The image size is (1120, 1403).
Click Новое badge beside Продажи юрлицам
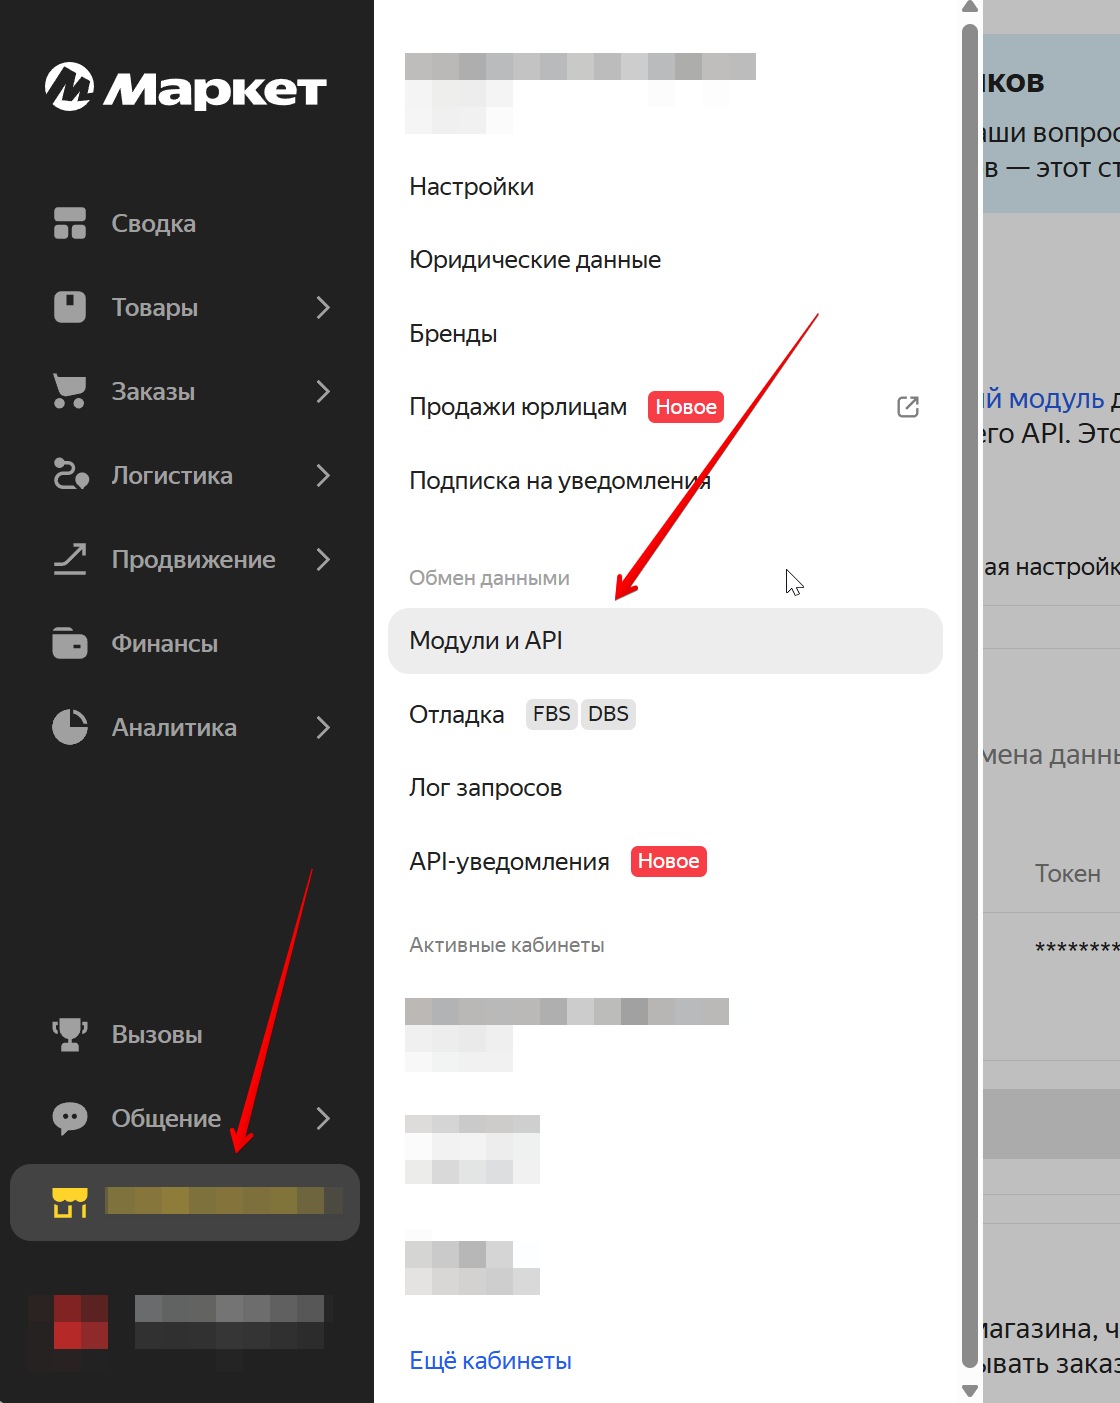pos(686,407)
